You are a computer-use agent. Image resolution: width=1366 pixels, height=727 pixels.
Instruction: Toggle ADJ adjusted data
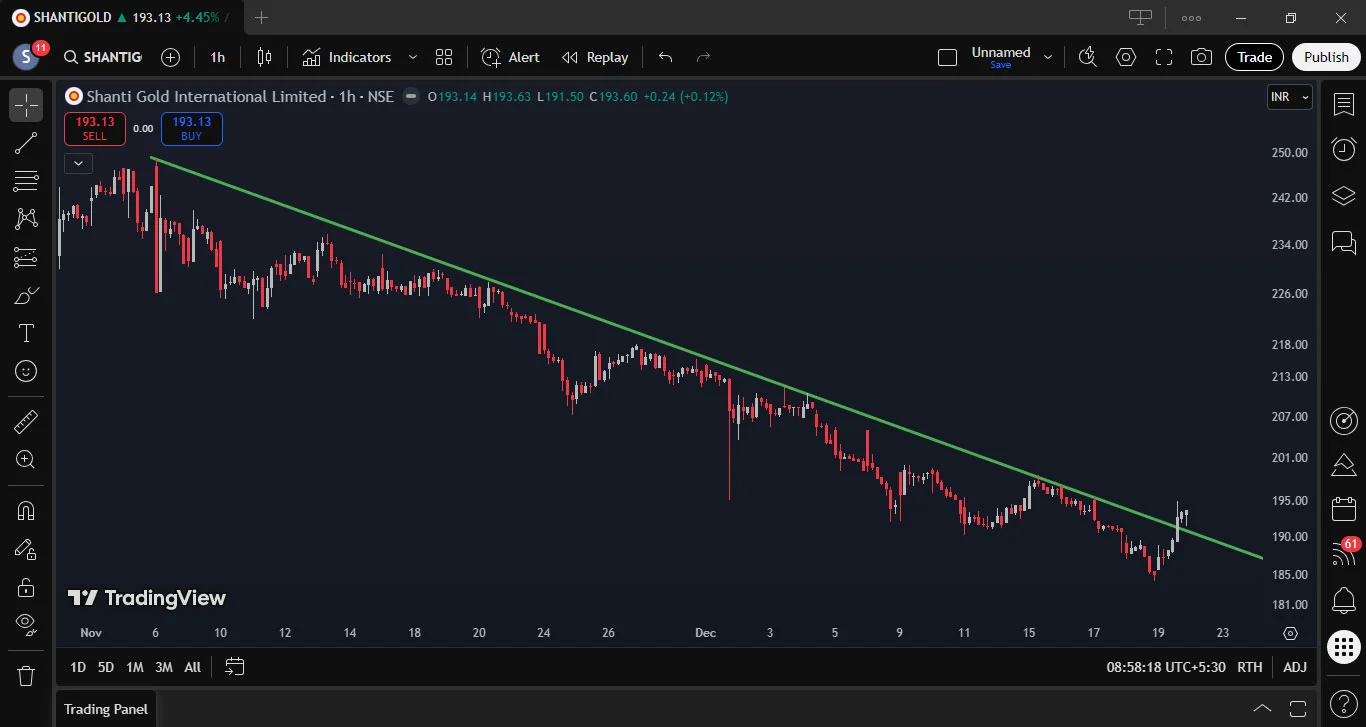coord(1295,667)
